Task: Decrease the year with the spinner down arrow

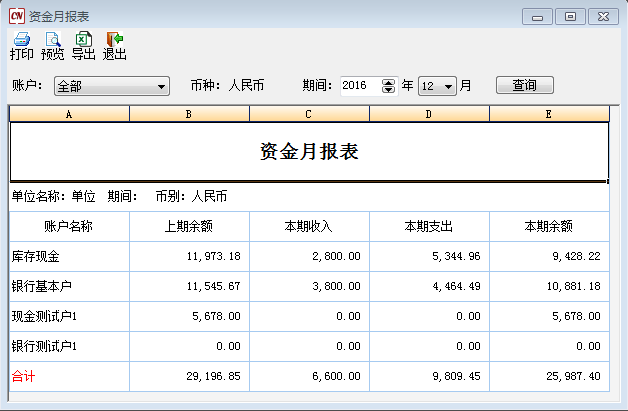Action: tap(389, 91)
